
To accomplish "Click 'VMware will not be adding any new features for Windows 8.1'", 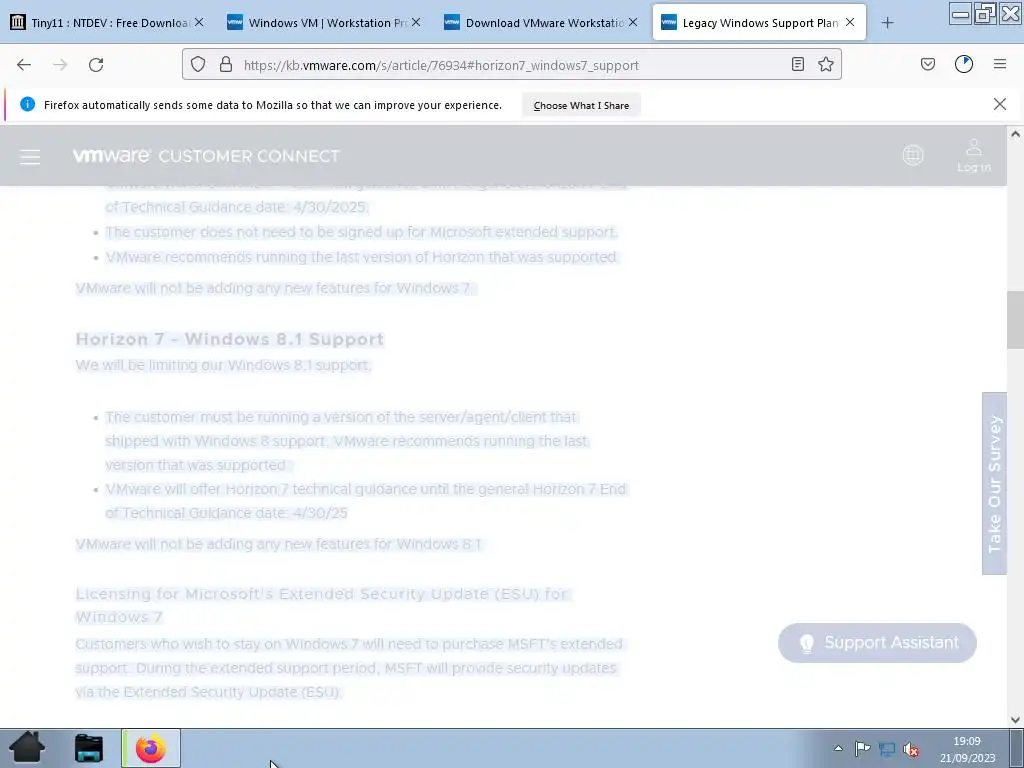I will tap(278, 544).
